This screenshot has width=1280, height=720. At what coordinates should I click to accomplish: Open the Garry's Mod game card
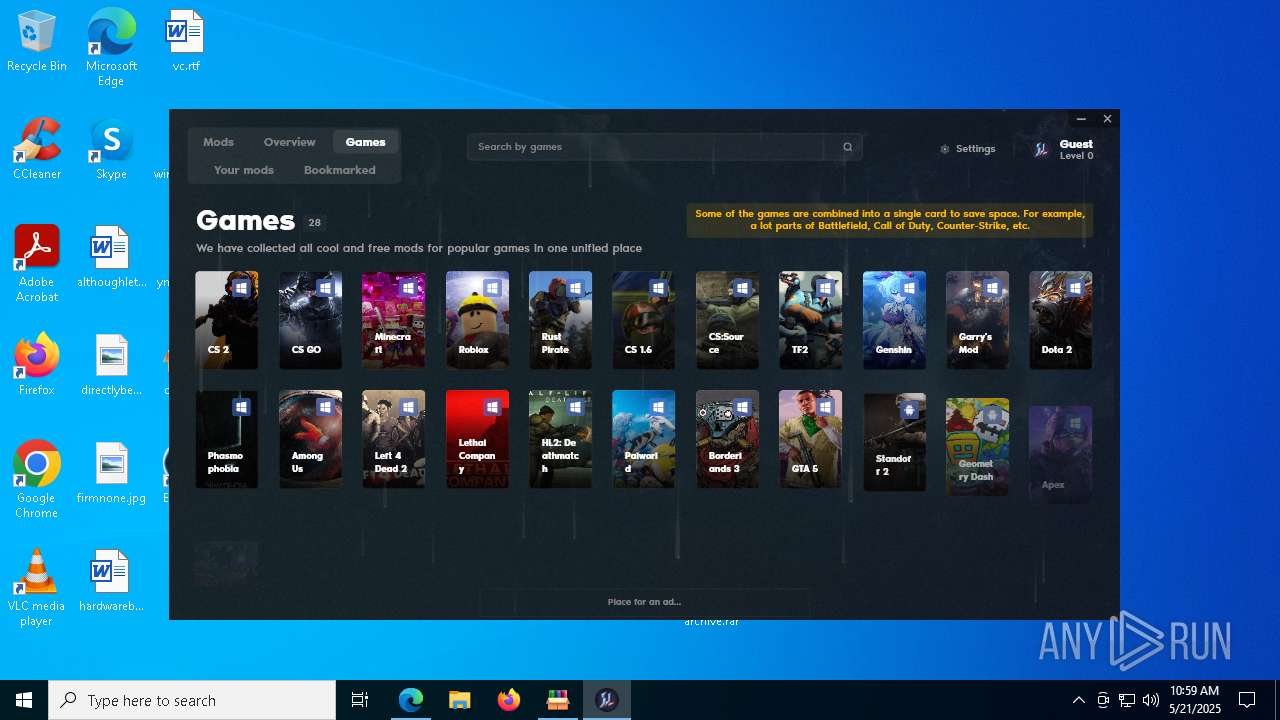pos(977,320)
